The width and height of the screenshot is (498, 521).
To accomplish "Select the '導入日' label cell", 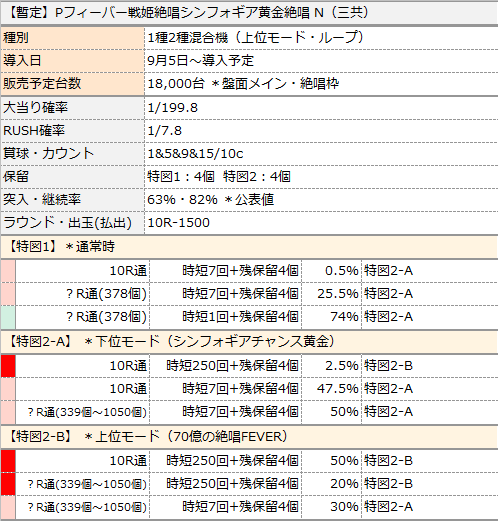I will (73, 61).
